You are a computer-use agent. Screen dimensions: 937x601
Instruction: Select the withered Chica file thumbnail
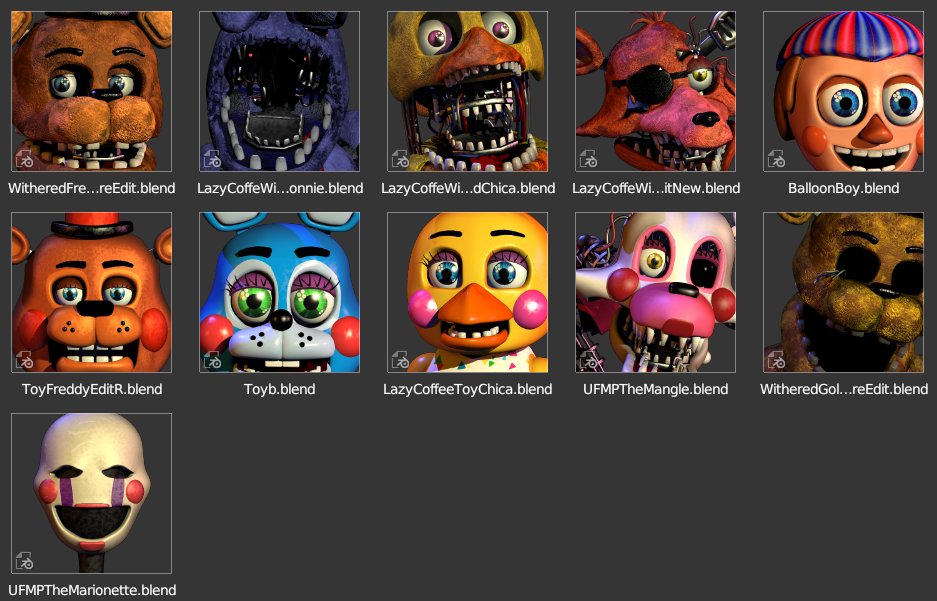[x=467, y=91]
